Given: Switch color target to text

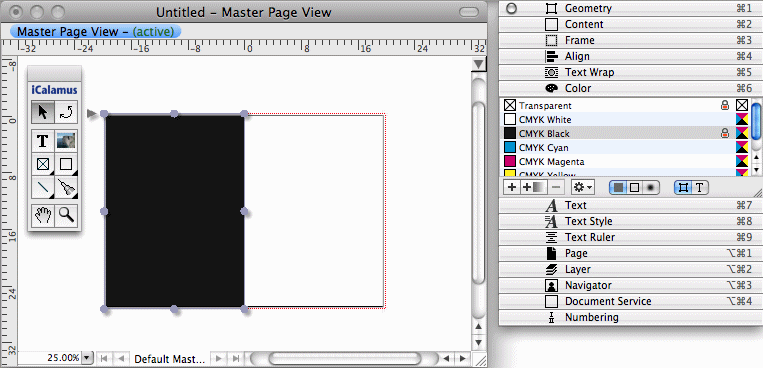Looking at the screenshot, I should click(700, 187).
